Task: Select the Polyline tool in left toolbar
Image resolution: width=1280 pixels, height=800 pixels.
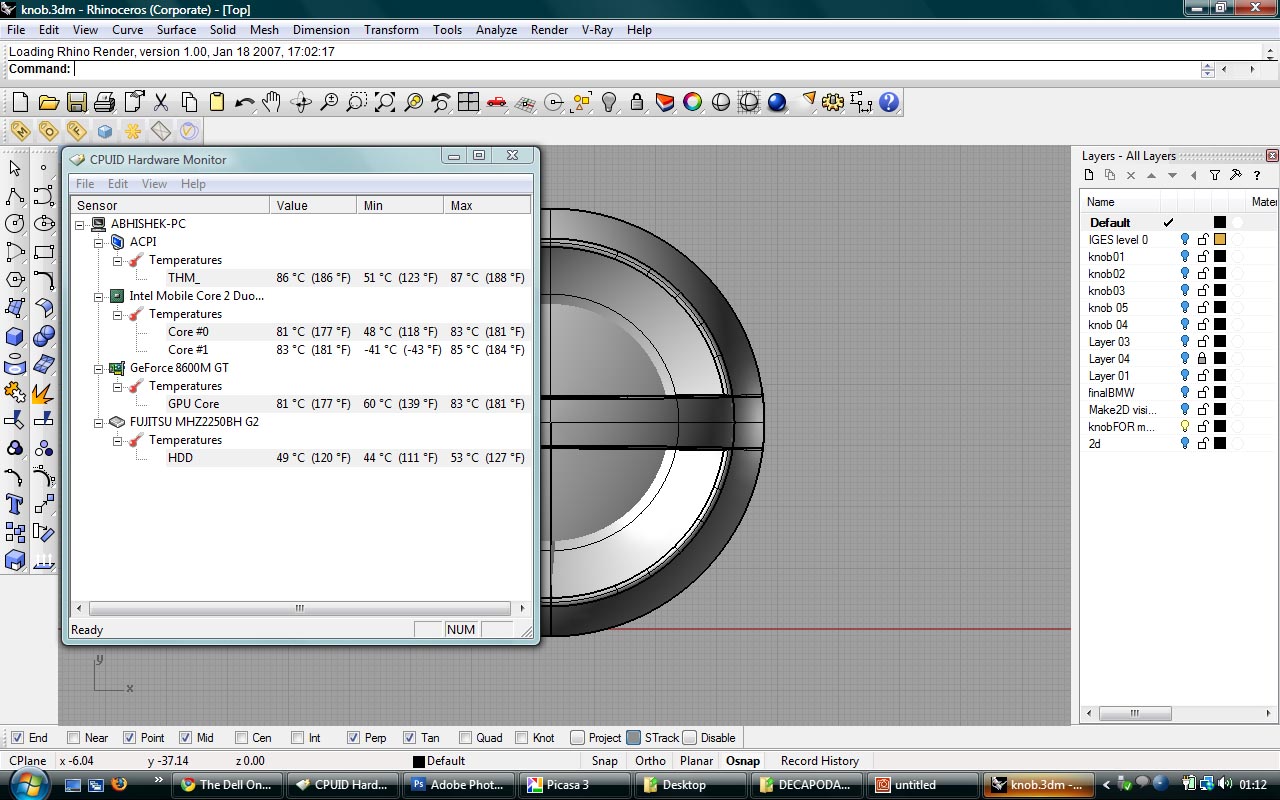Action: [15, 196]
